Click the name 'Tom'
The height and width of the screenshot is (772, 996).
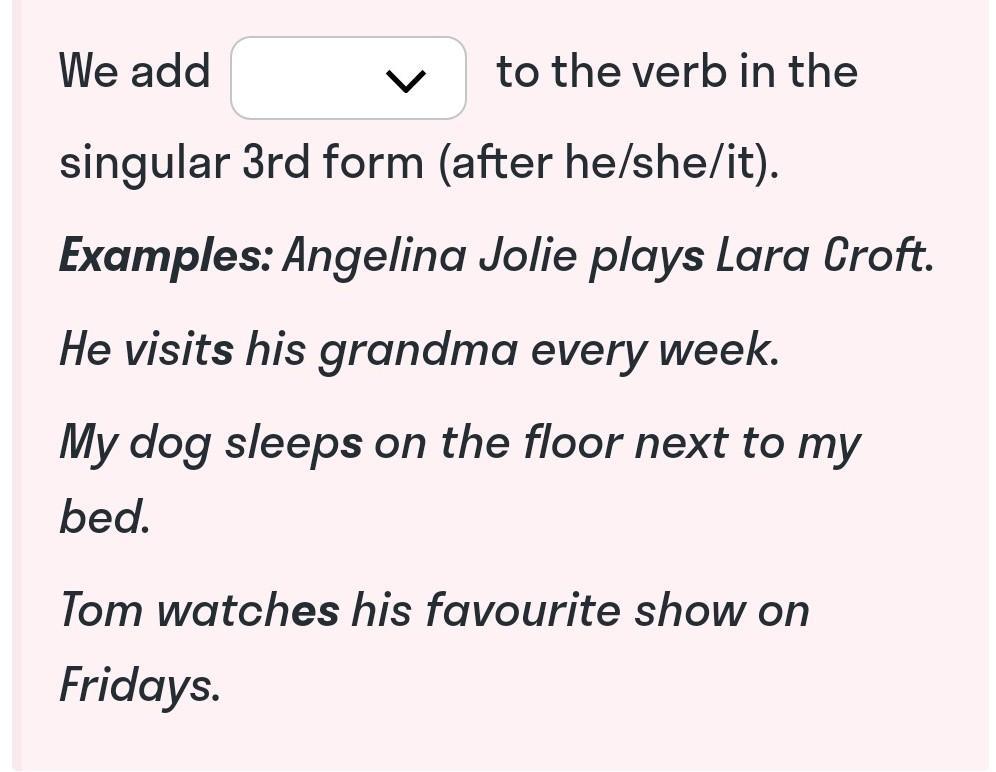pyautogui.click(x=101, y=611)
